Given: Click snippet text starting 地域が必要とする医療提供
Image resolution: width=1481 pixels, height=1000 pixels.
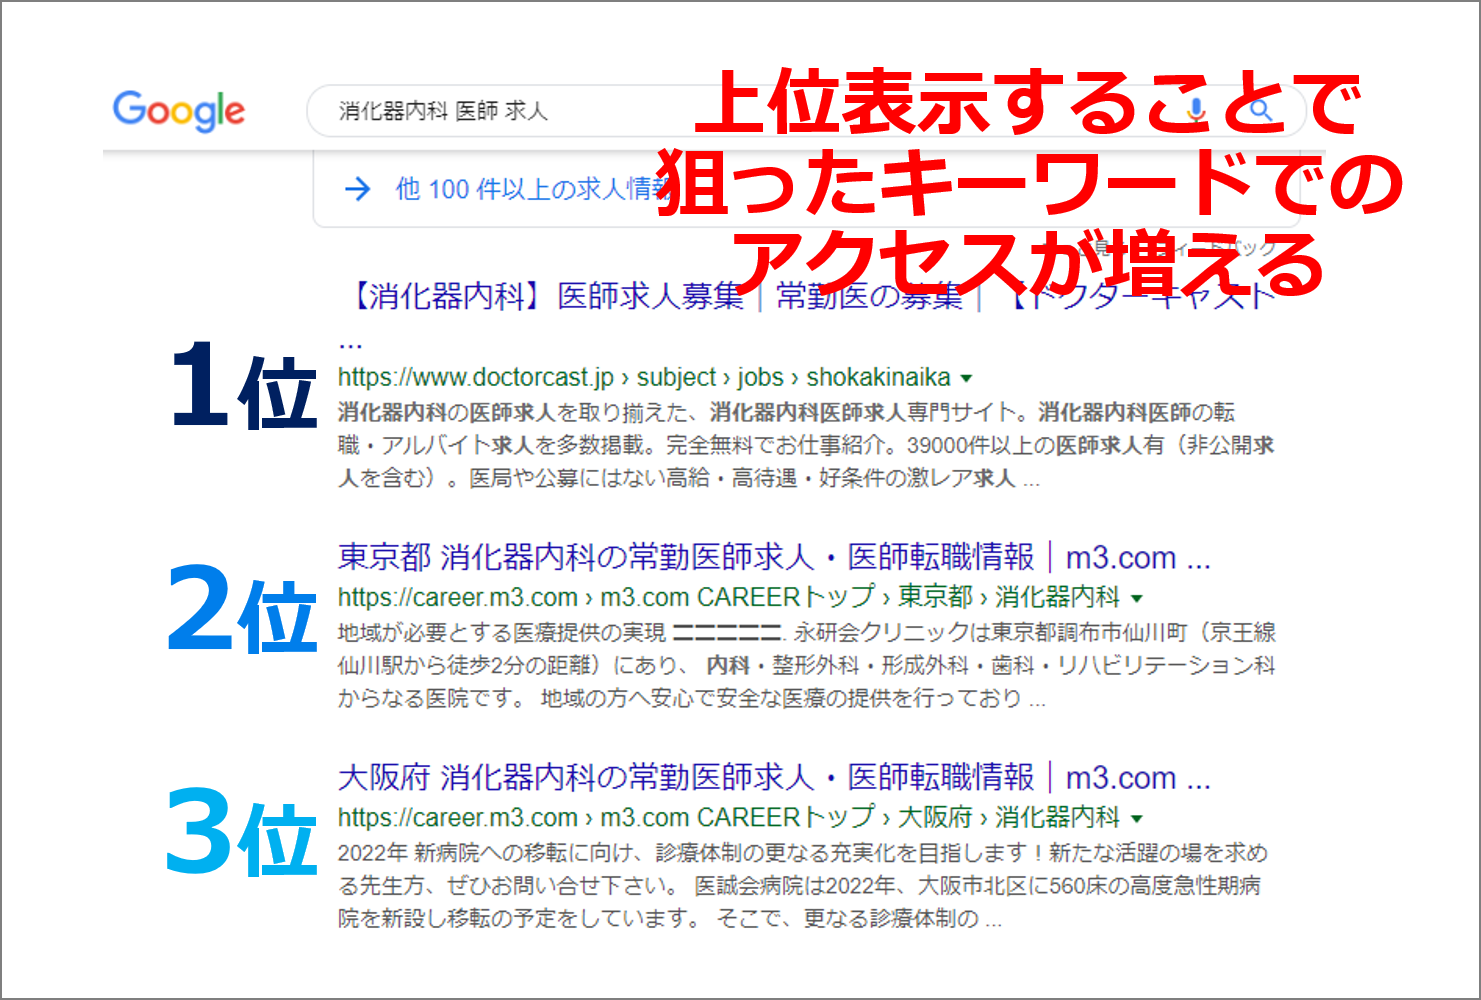Looking at the screenshot, I should coord(806,665).
